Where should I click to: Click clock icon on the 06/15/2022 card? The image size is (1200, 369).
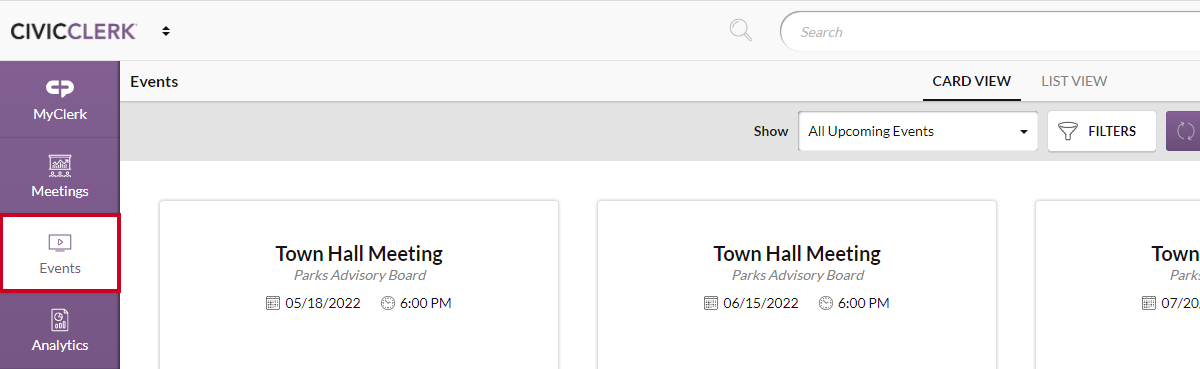pyautogui.click(x=826, y=303)
